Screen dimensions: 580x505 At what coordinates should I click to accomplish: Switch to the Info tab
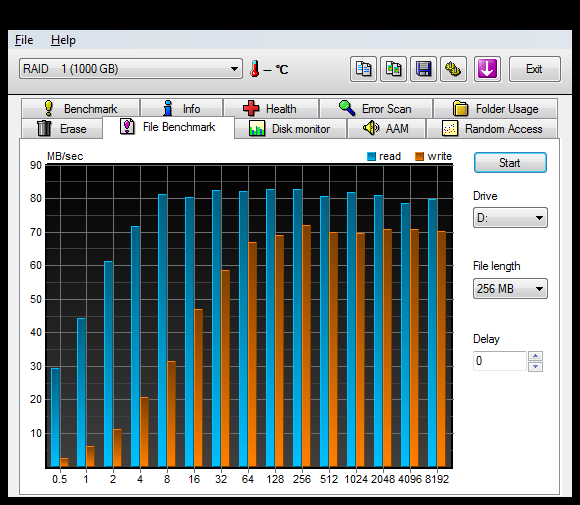pyautogui.click(x=182, y=108)
